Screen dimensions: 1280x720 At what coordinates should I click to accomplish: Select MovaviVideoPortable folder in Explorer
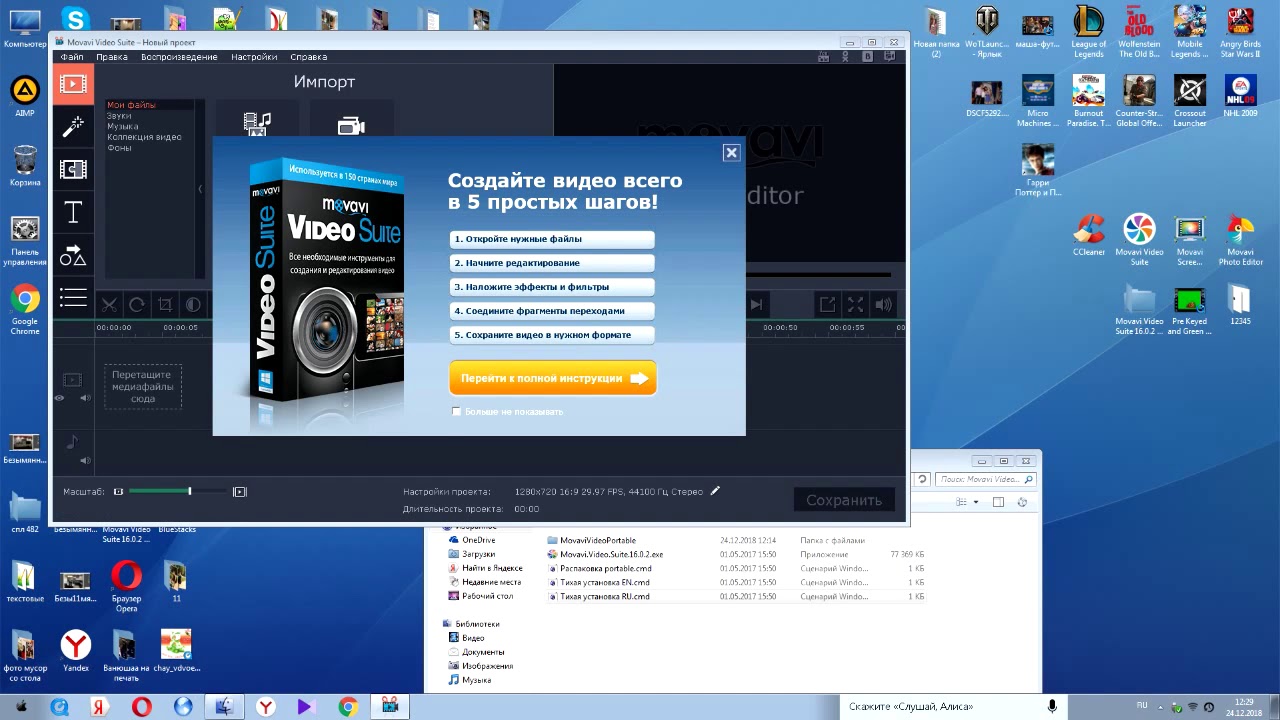pos(591,540)
